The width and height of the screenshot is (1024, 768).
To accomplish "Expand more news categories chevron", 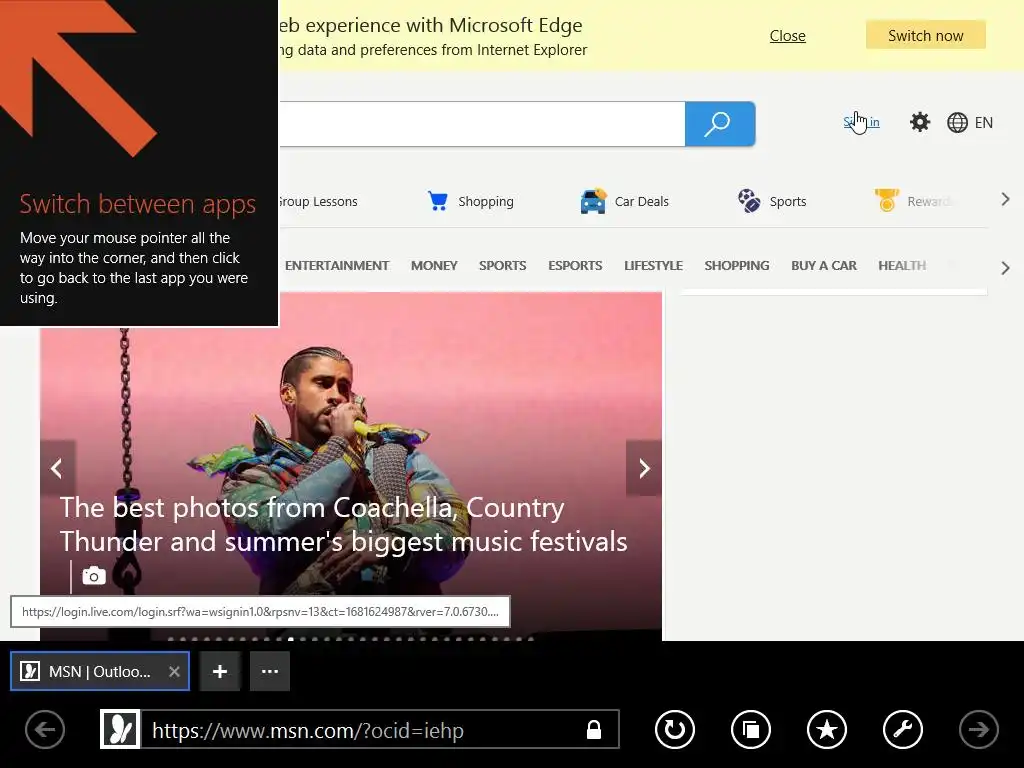I will coord(1006,268).
